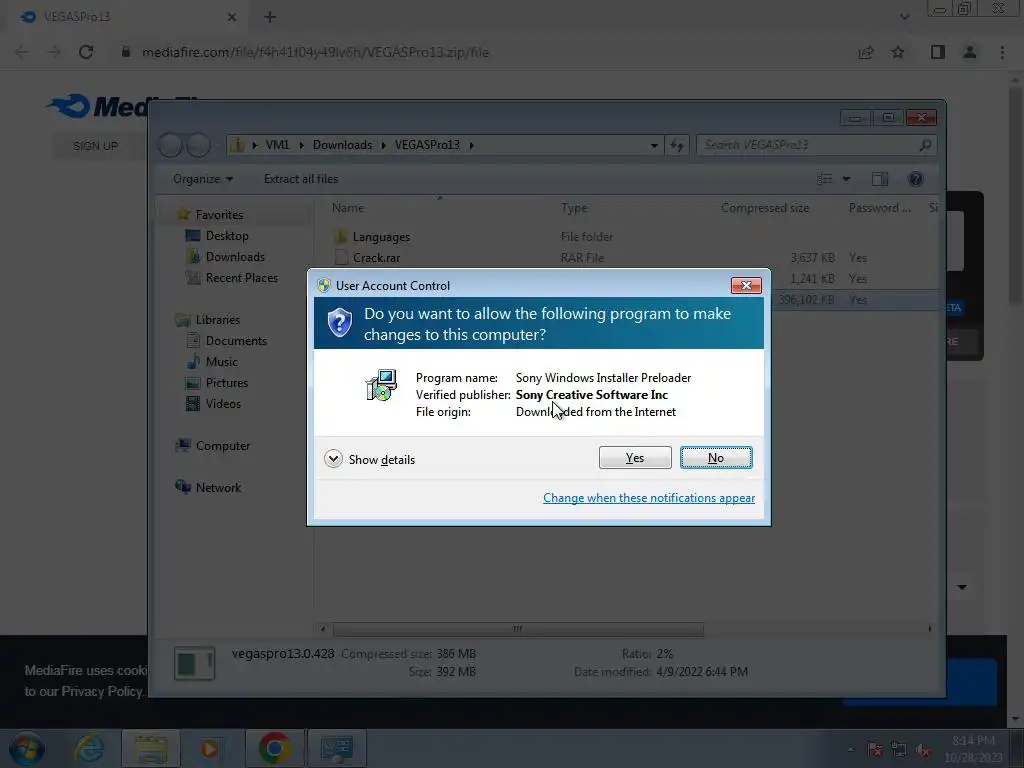Click the taskbar clock
This screenshot has height=768, width=1024.
point(972,748)
